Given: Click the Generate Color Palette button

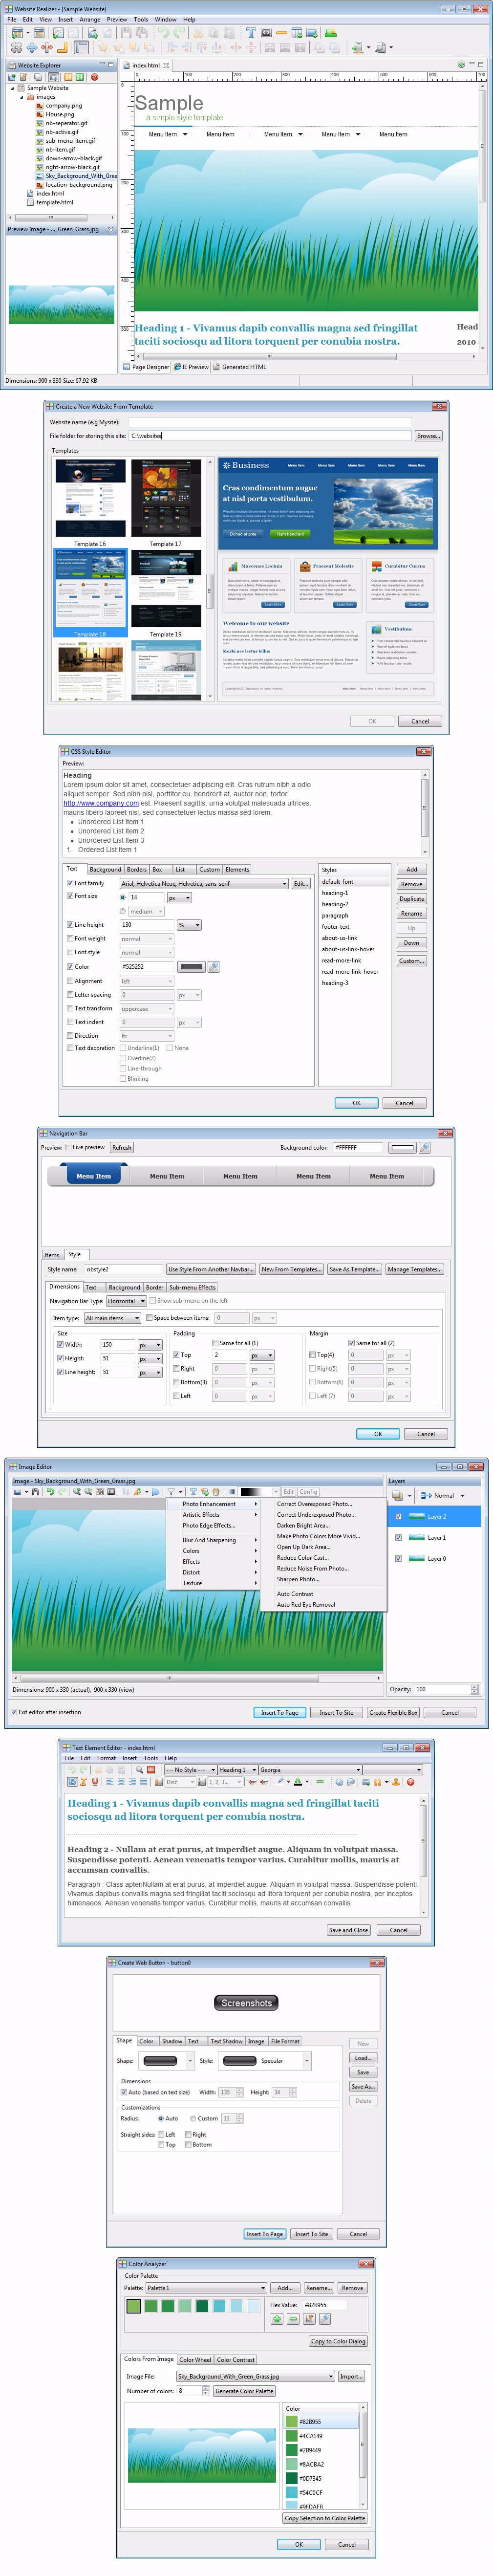Looking at the screenshot, I should tap(244, 2391).
